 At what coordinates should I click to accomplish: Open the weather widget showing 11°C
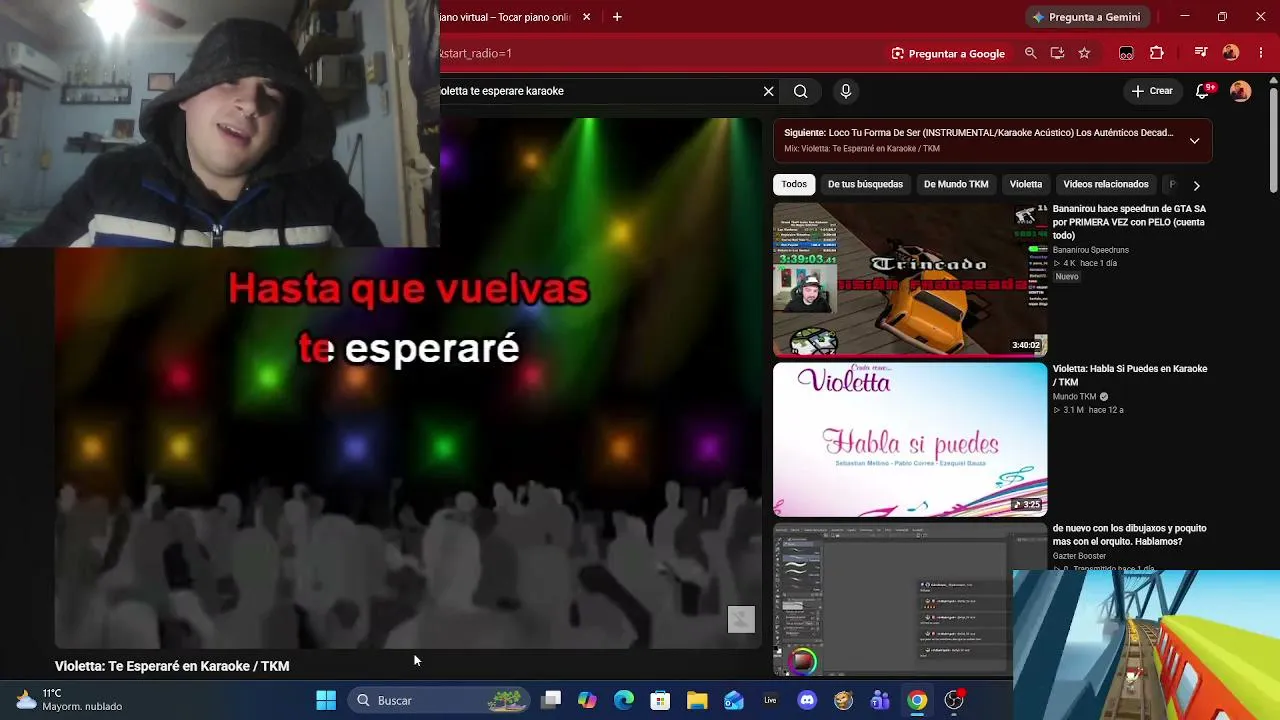tap(70, 700)
